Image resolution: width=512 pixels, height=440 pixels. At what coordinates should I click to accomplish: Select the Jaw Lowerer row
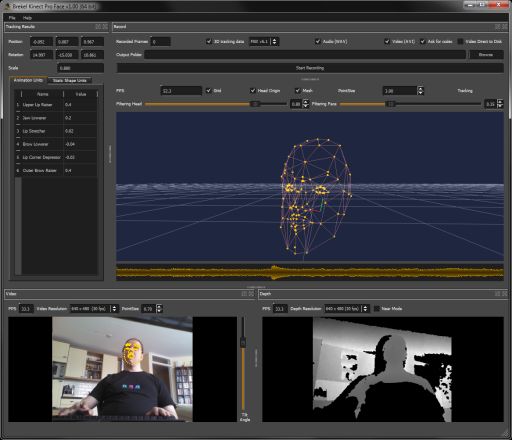point(56,118)
